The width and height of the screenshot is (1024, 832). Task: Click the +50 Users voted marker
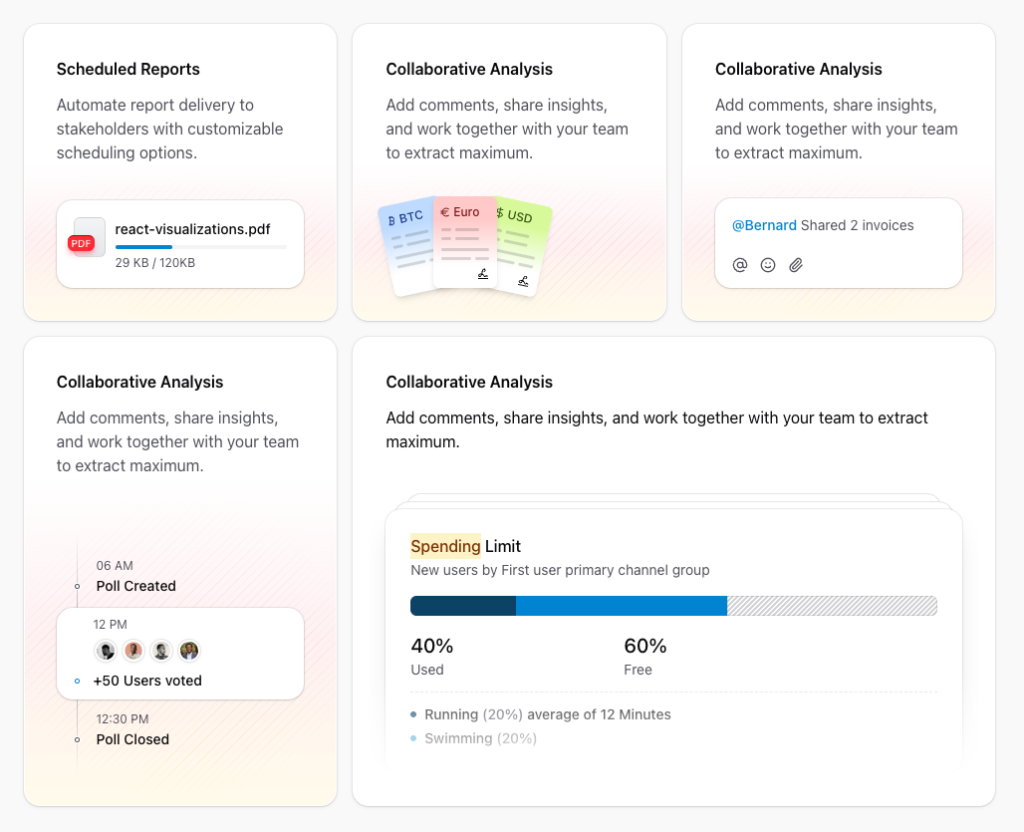click(x=77, y=681)
